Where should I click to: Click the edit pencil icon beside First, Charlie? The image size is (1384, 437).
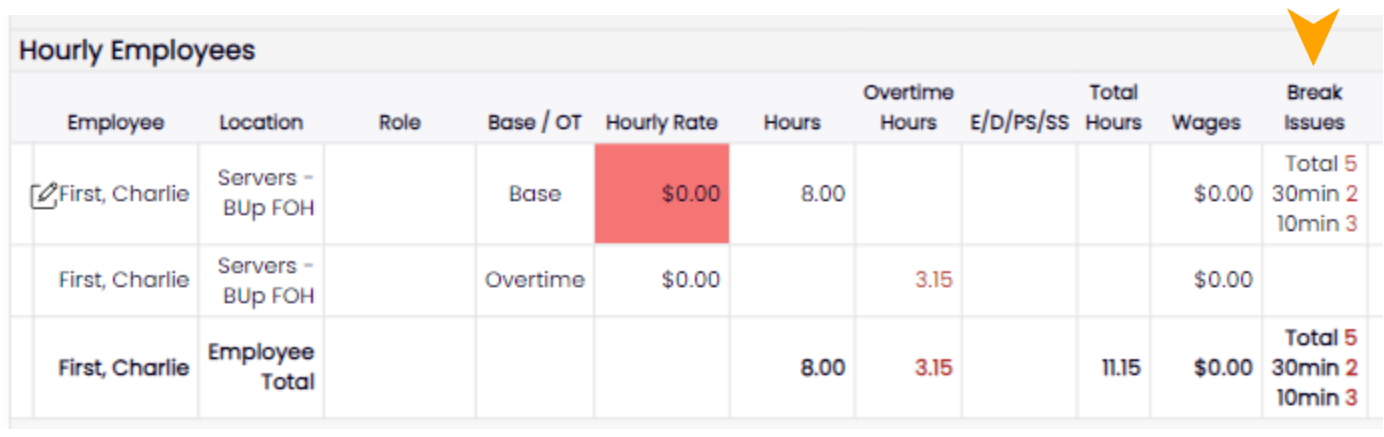44,195
